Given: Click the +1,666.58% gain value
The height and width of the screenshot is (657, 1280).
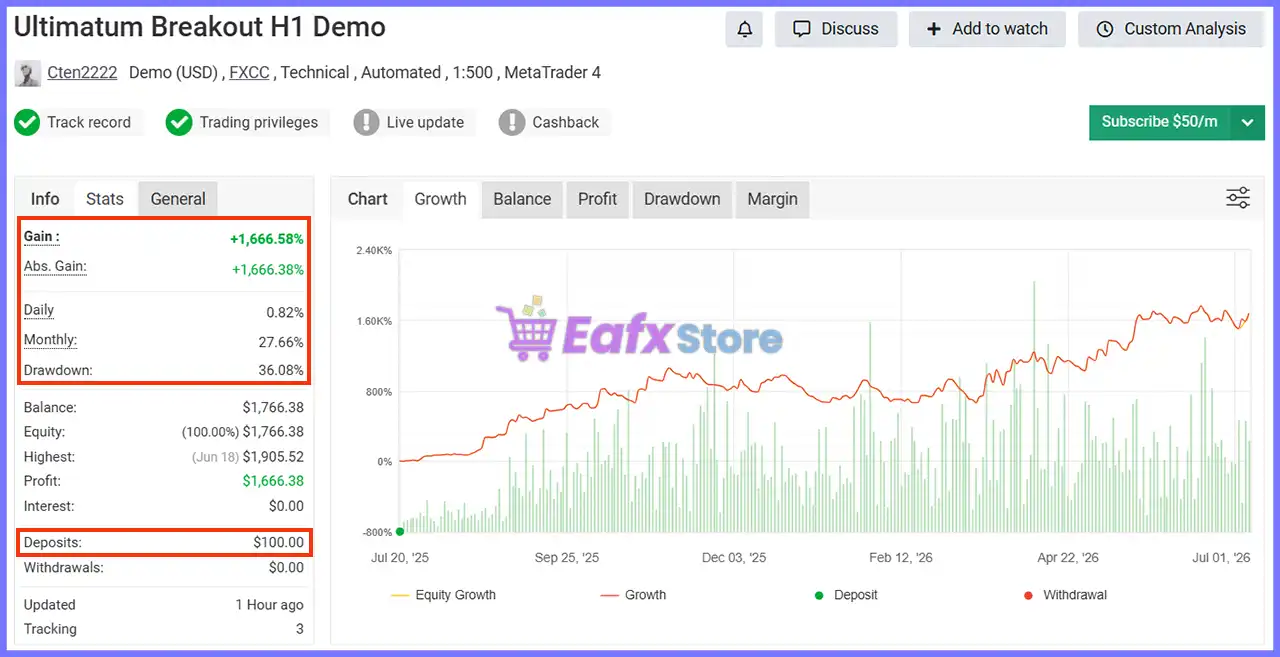Looking at the screenshot, I should pyautogui.click(x=267, y=239).
